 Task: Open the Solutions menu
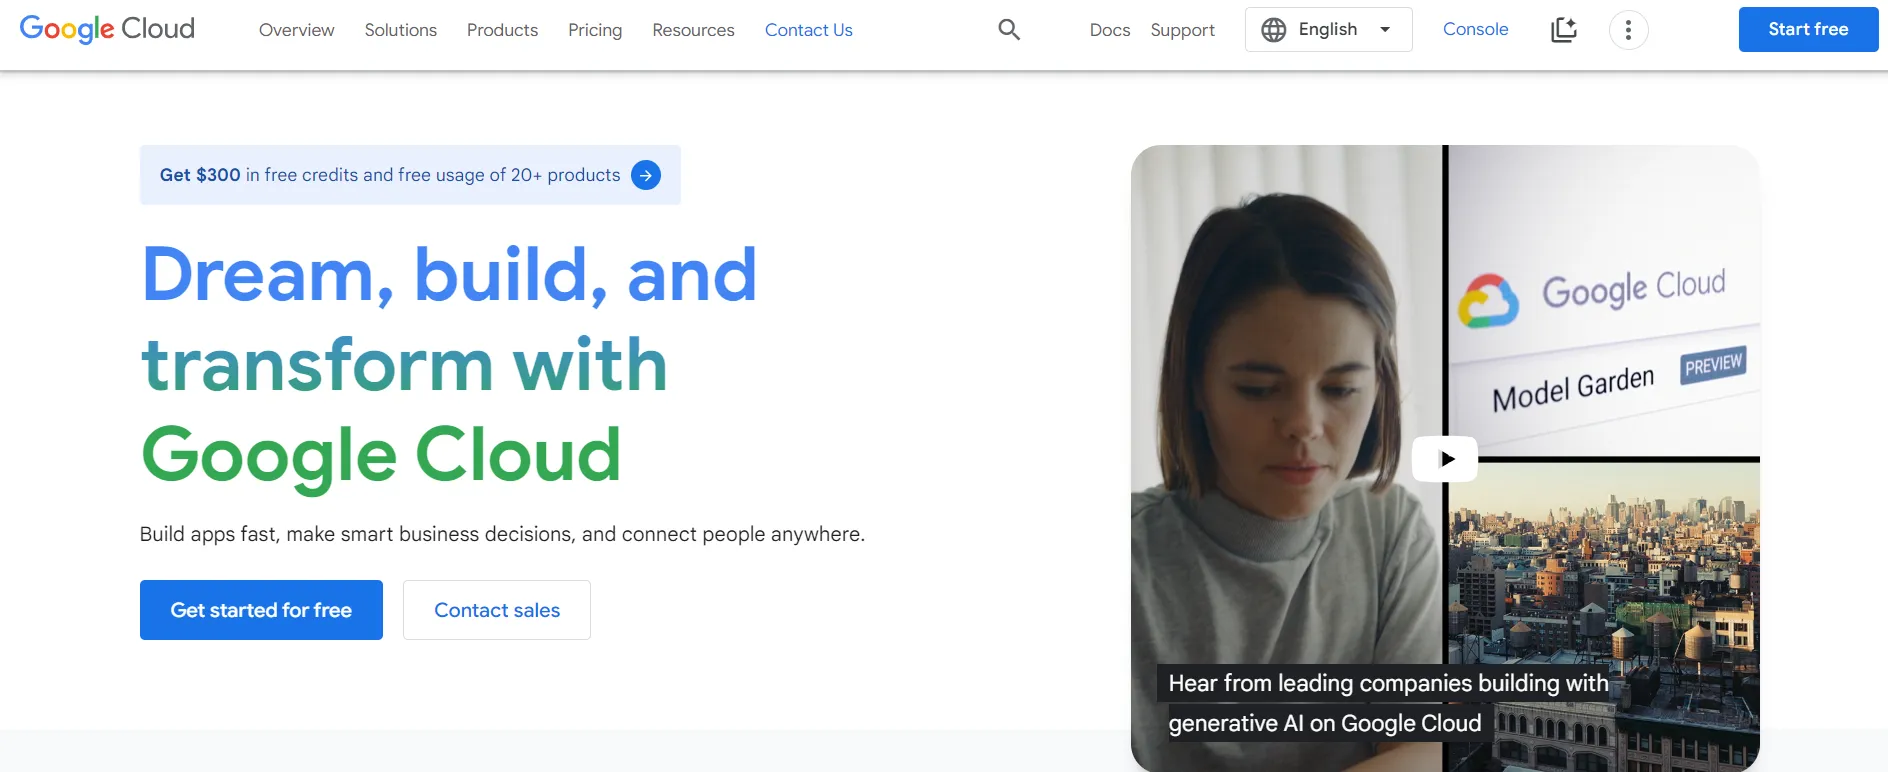(x=400, y=30)
